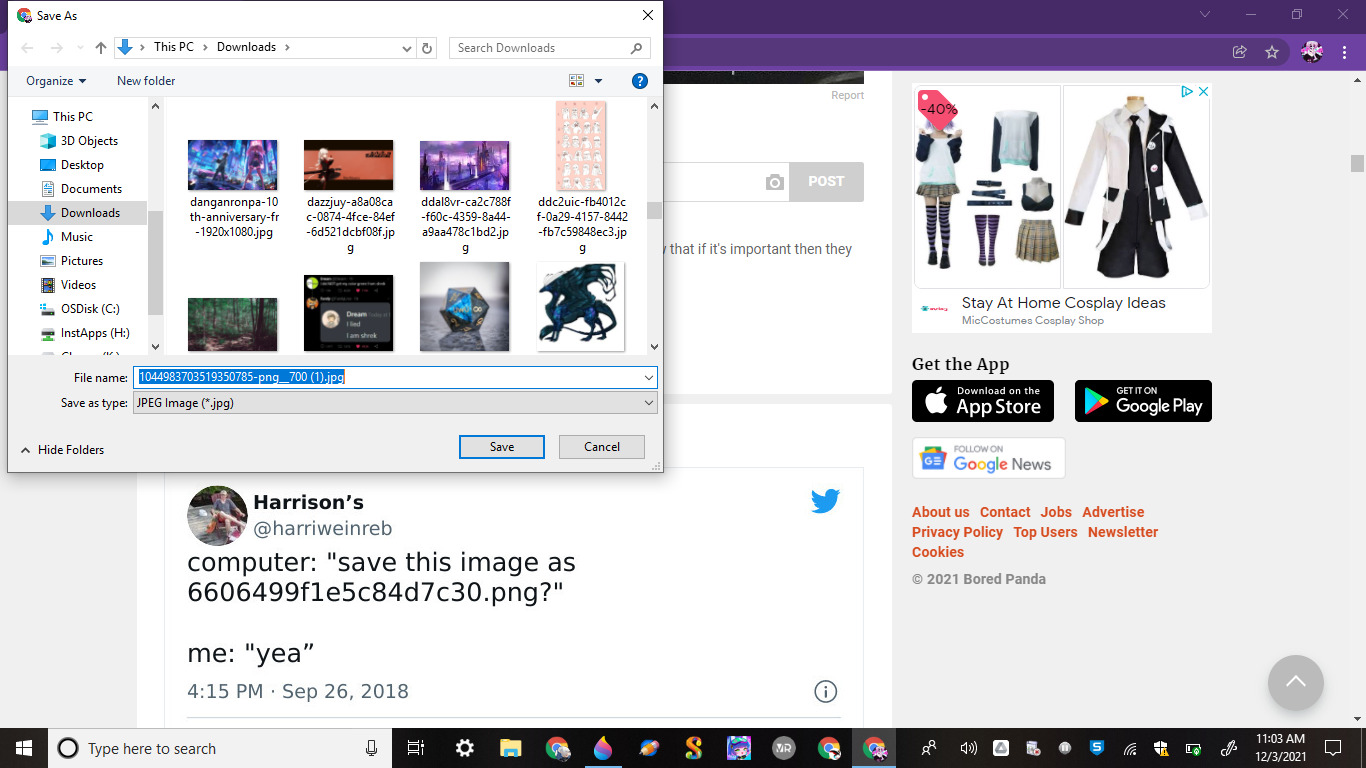
Task: Click New folder in toolbar
Action: pos(146,81)
